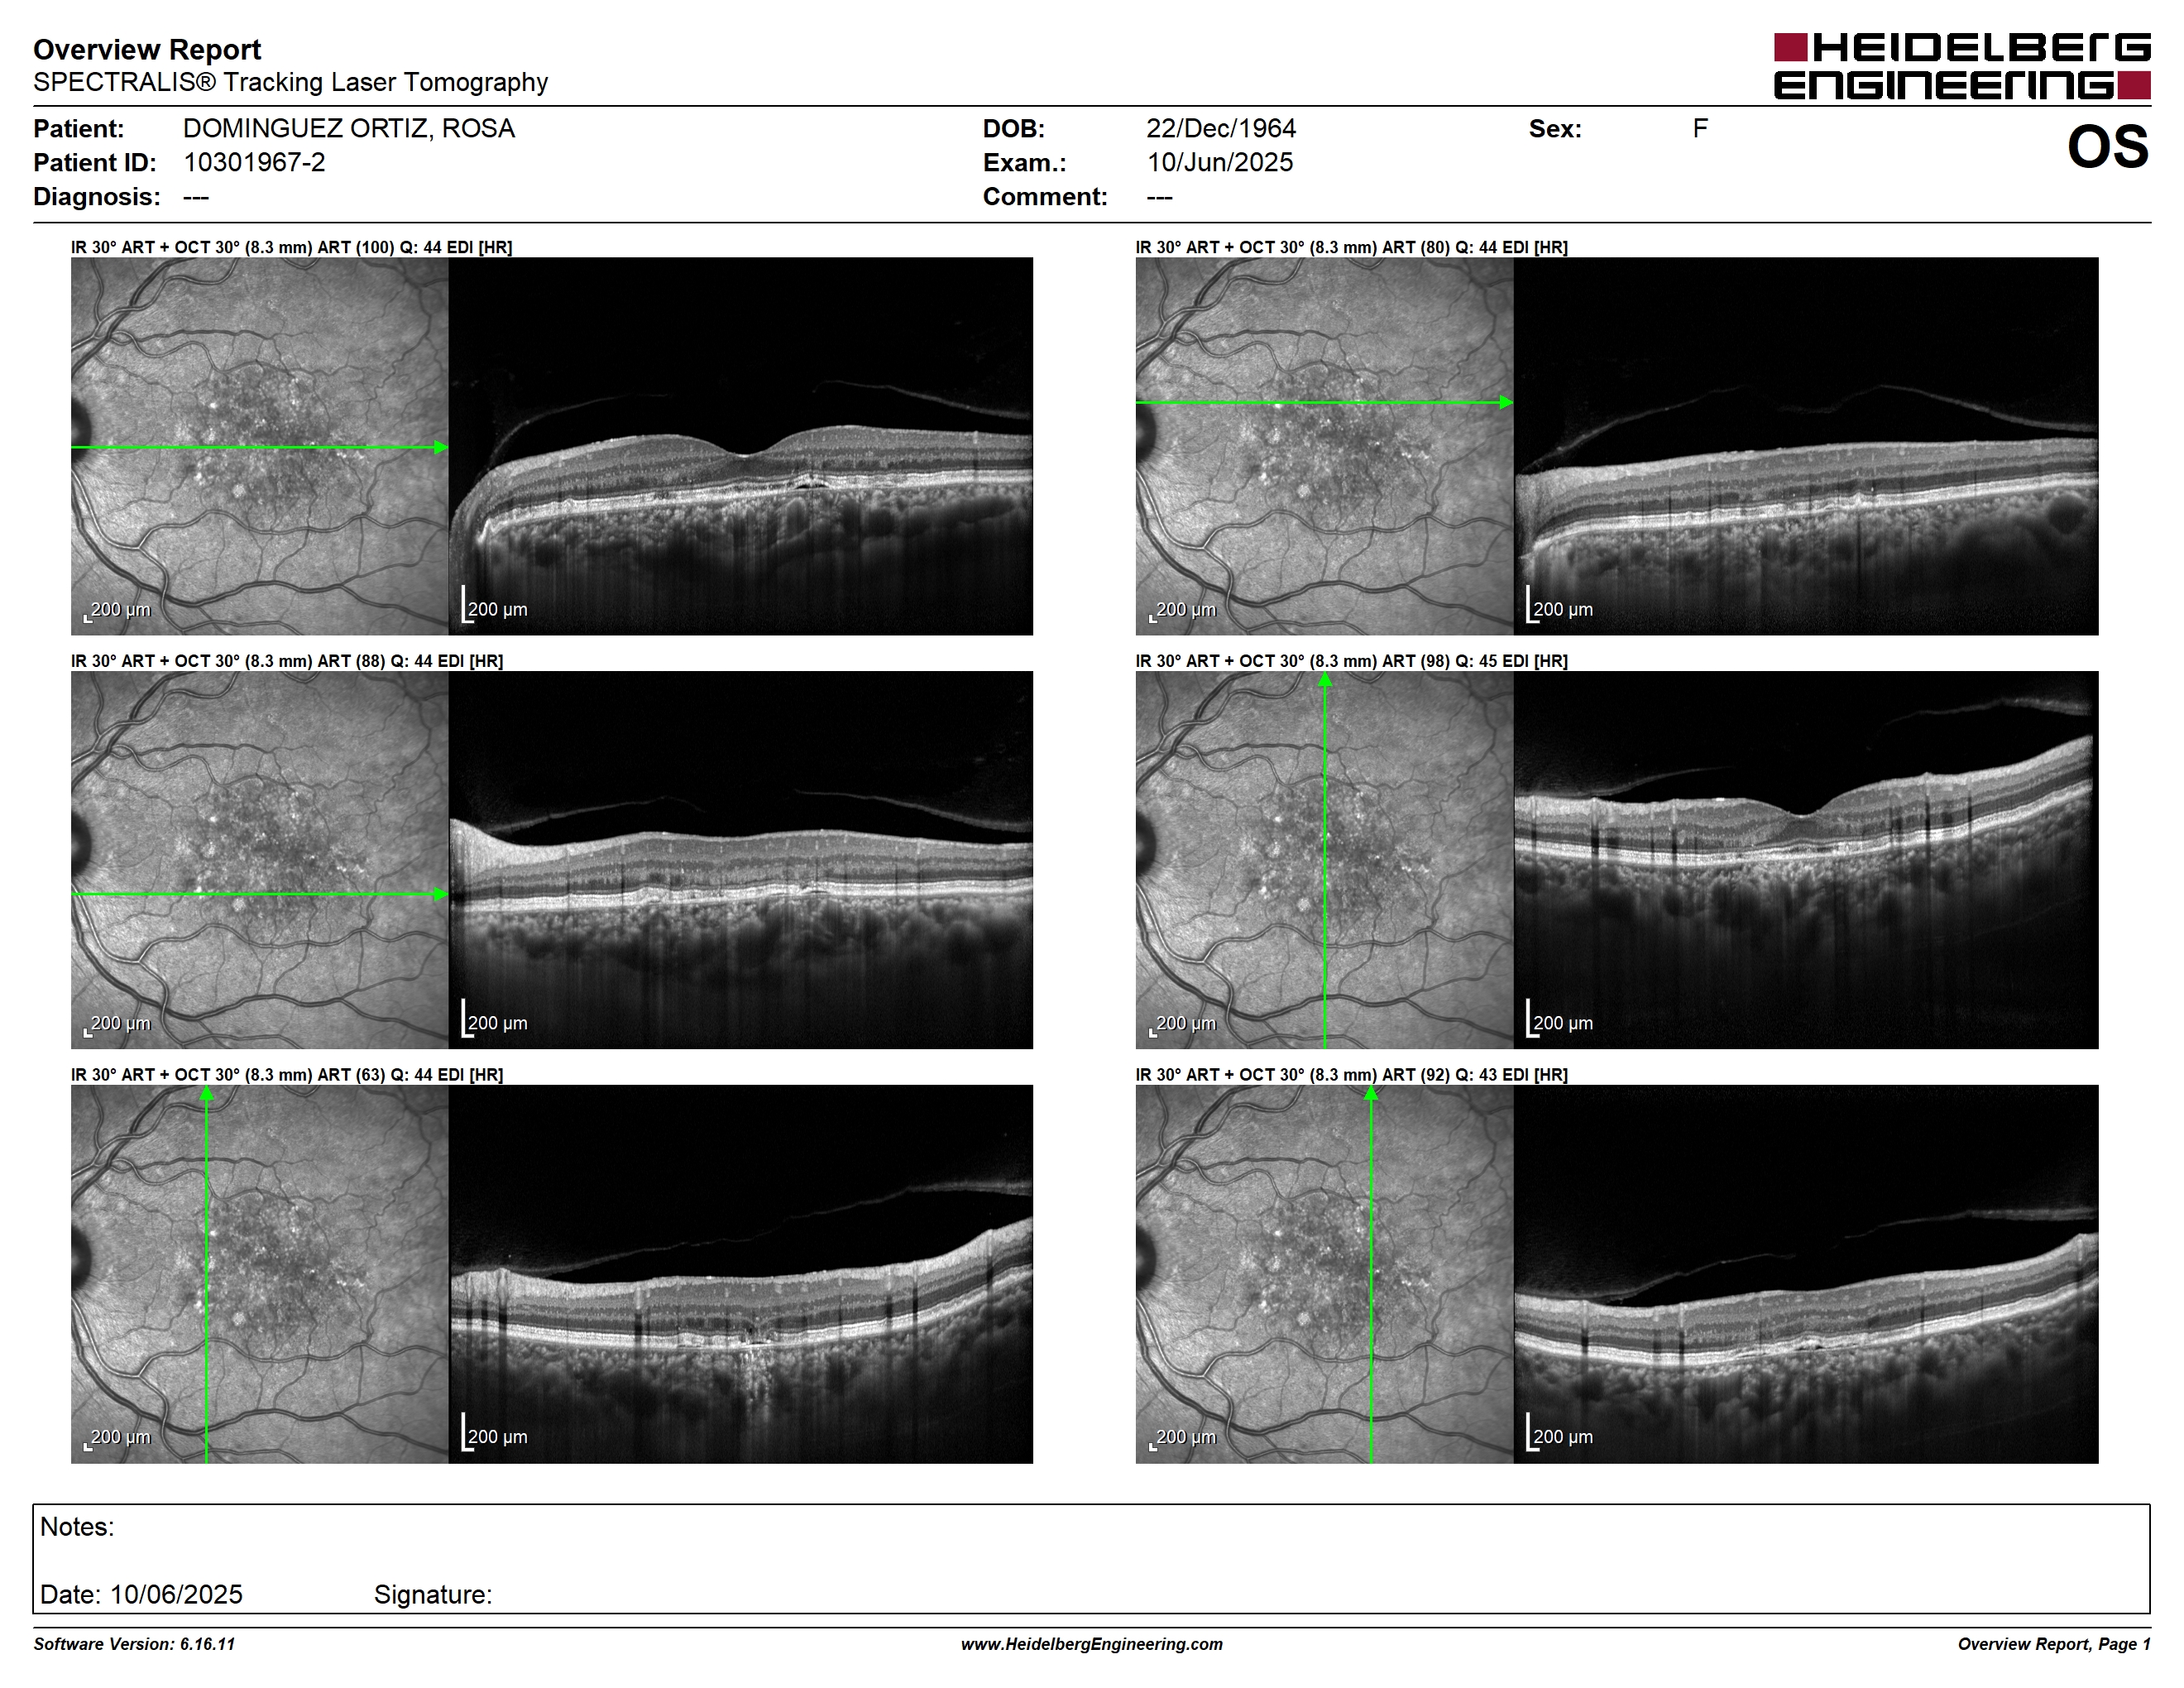Screen dimensions: 2184x1688
Task: Open the ART (88) OCT B-scan image
Action: tap(741, 860)
